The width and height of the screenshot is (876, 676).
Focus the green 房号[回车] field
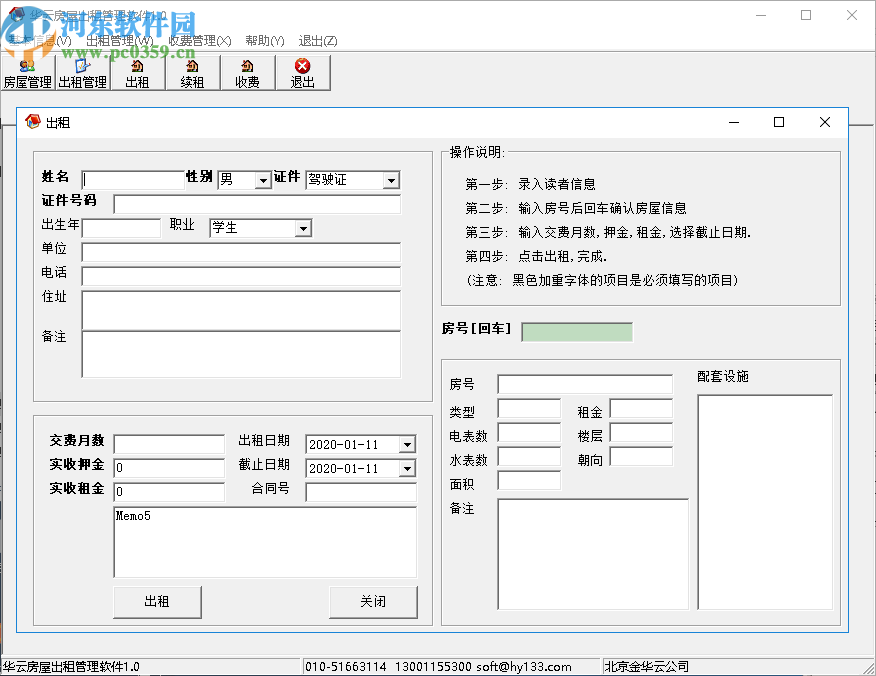pyautogui.click(x=577, y=332)
